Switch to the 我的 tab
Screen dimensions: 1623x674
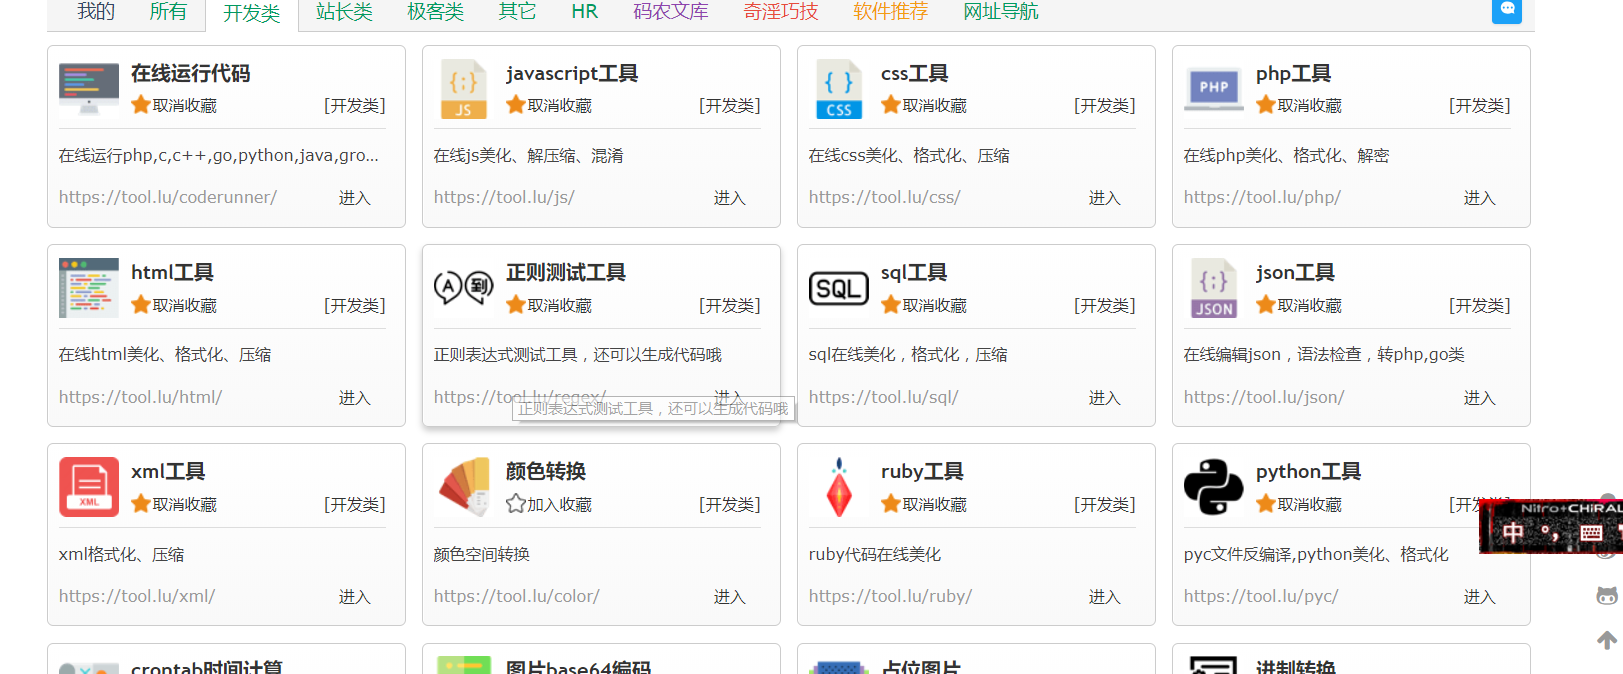click(x=96, y=11)
